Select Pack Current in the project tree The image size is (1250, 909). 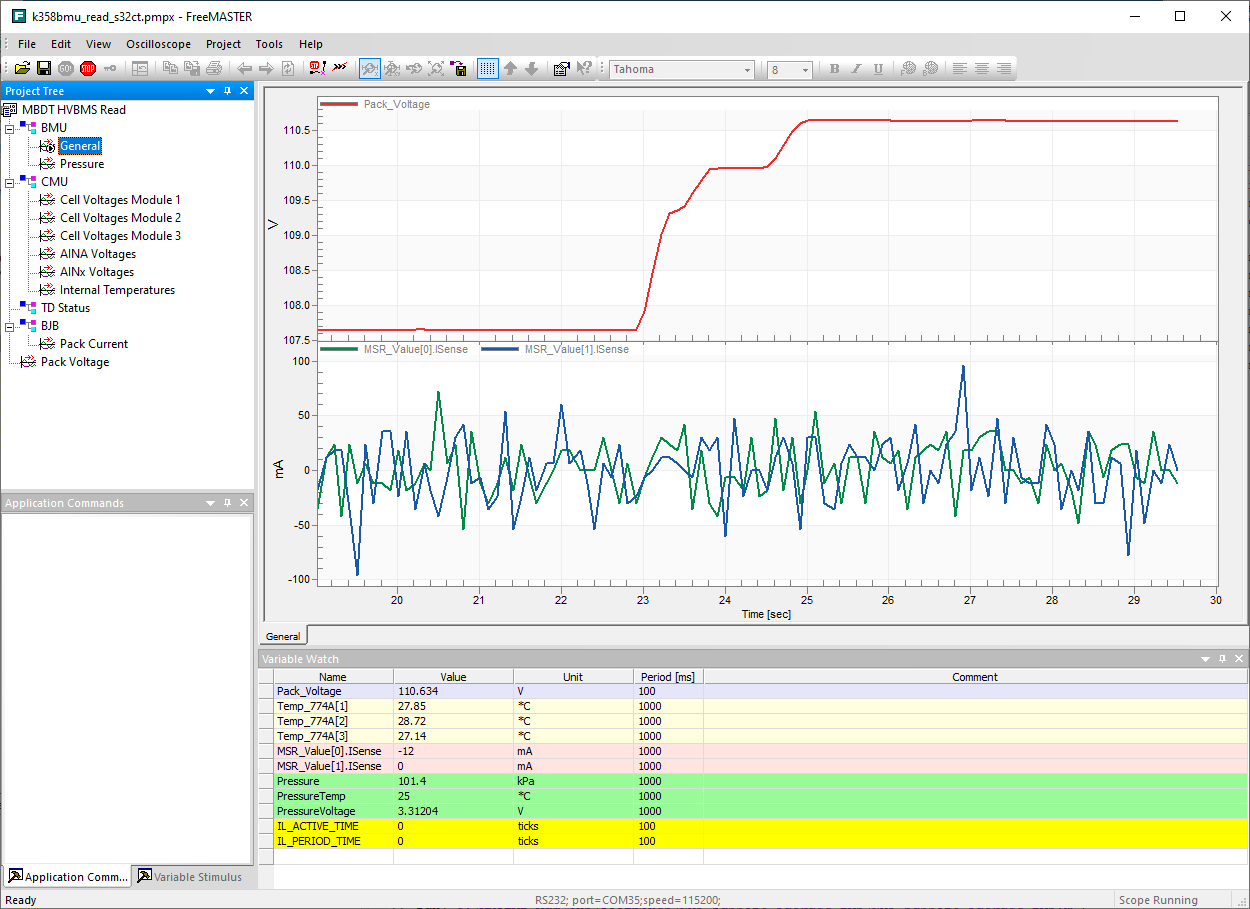pyautogui.click(x=95, y=343)
